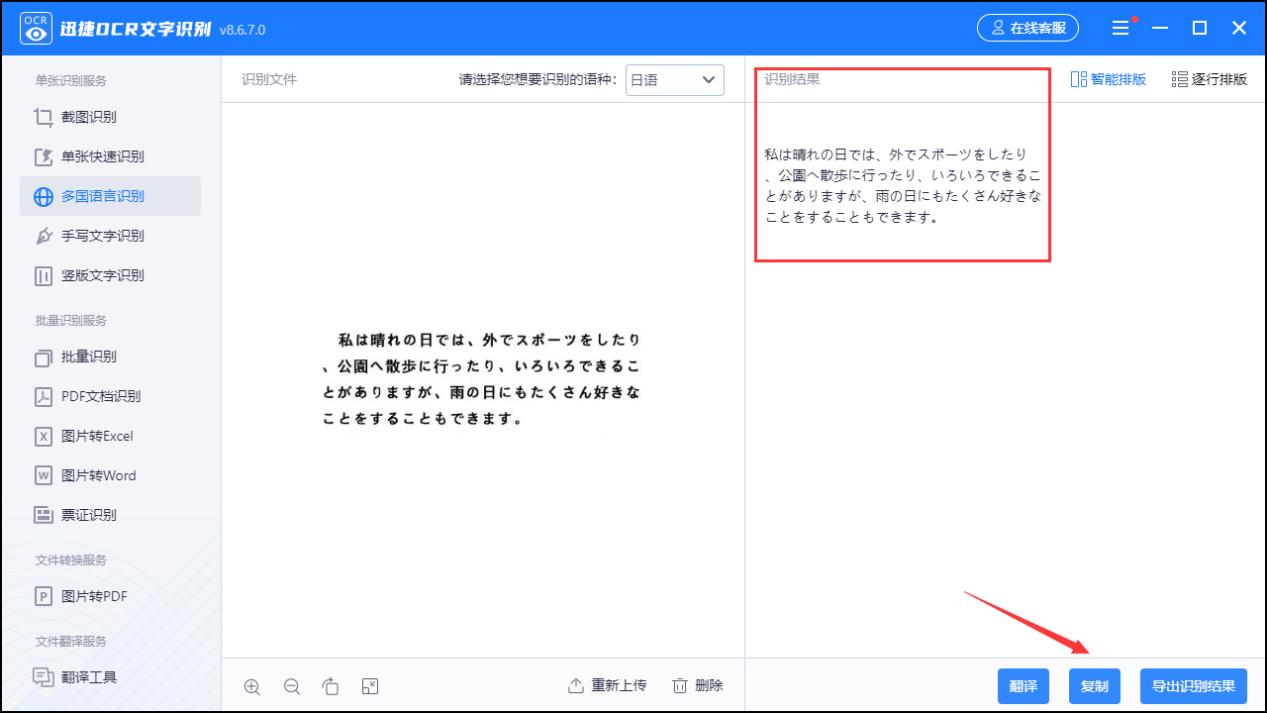1267x713 pixels.
Task: Click the 单张快速识别 lightning page icon
Action: click(x=43, y=157)
